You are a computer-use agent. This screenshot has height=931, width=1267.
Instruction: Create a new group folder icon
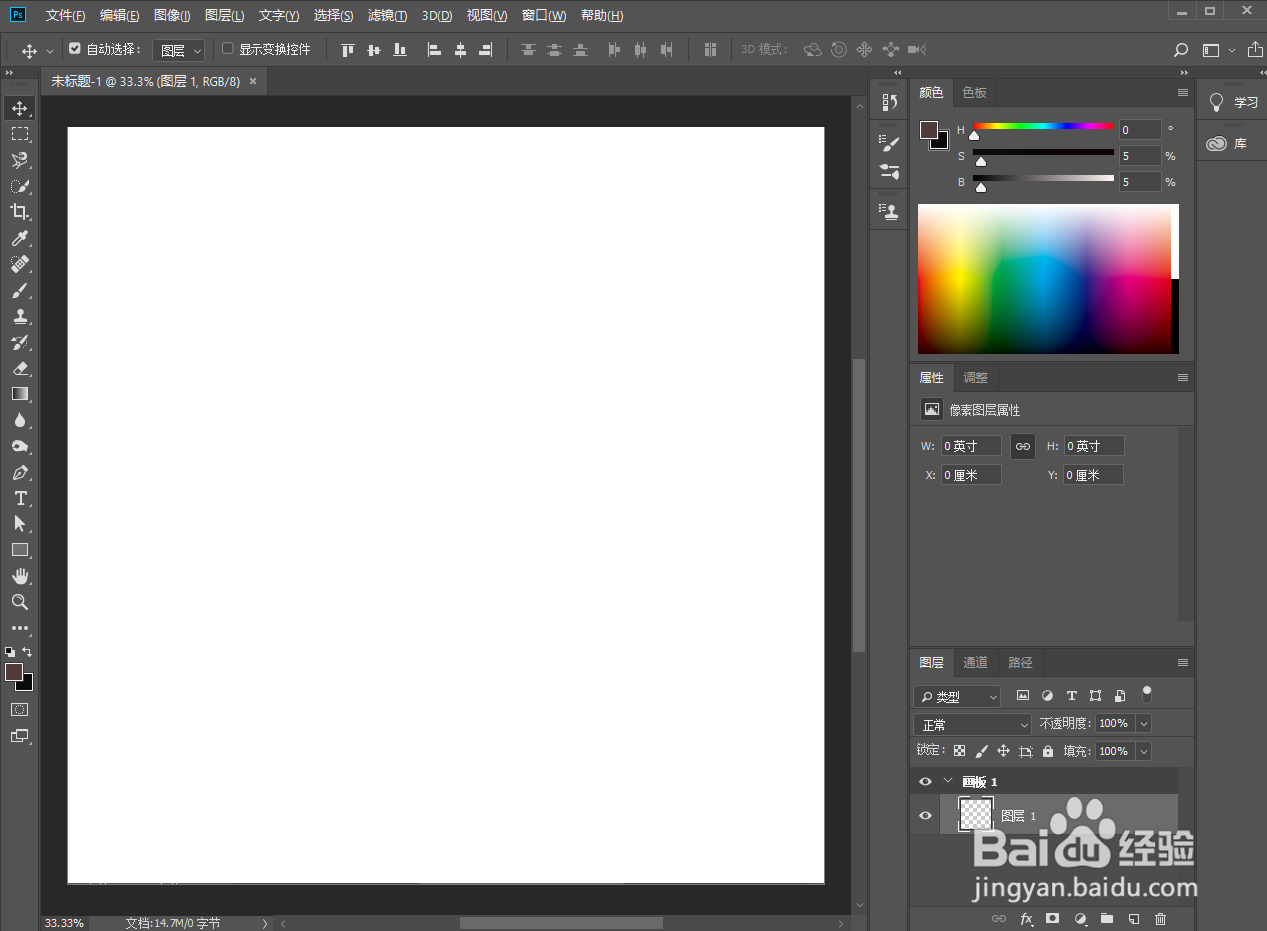(1106, 918)
